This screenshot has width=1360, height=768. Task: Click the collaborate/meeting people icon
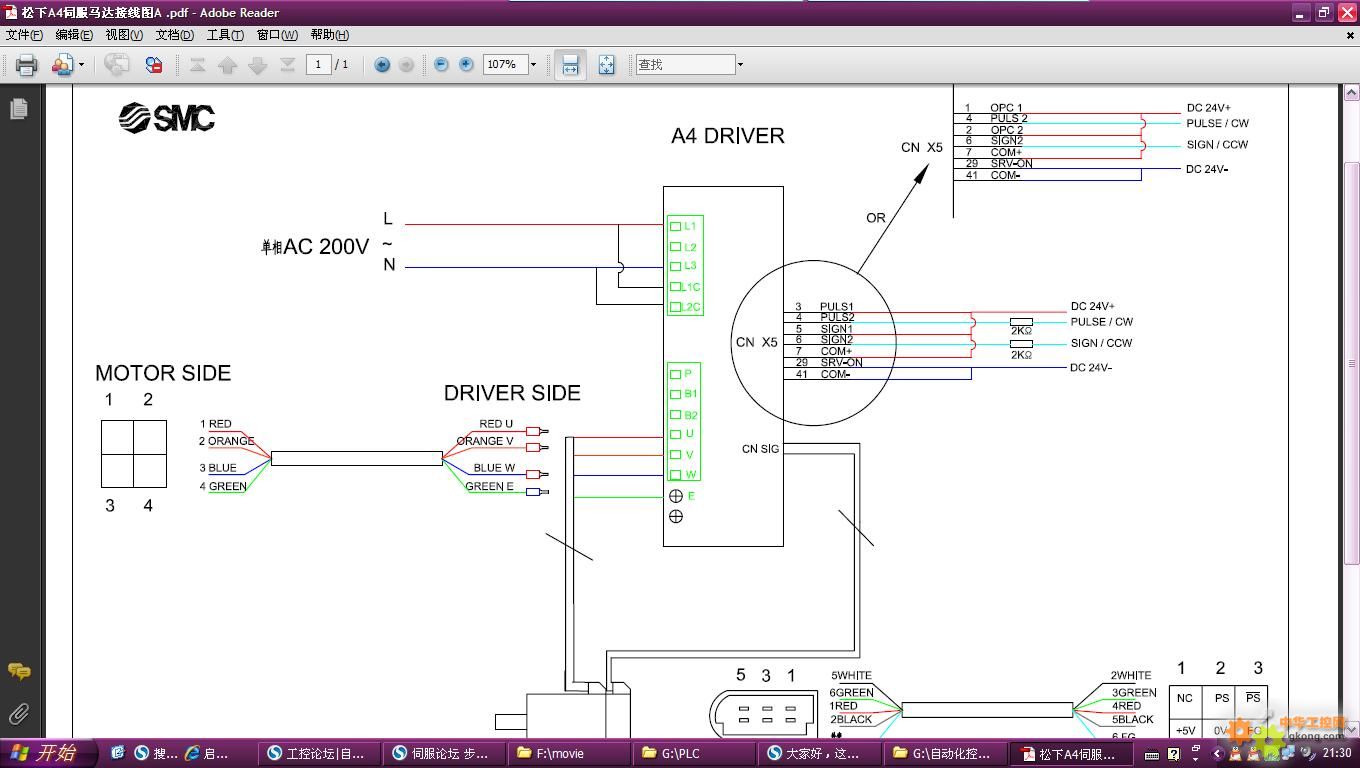(61, 65)
